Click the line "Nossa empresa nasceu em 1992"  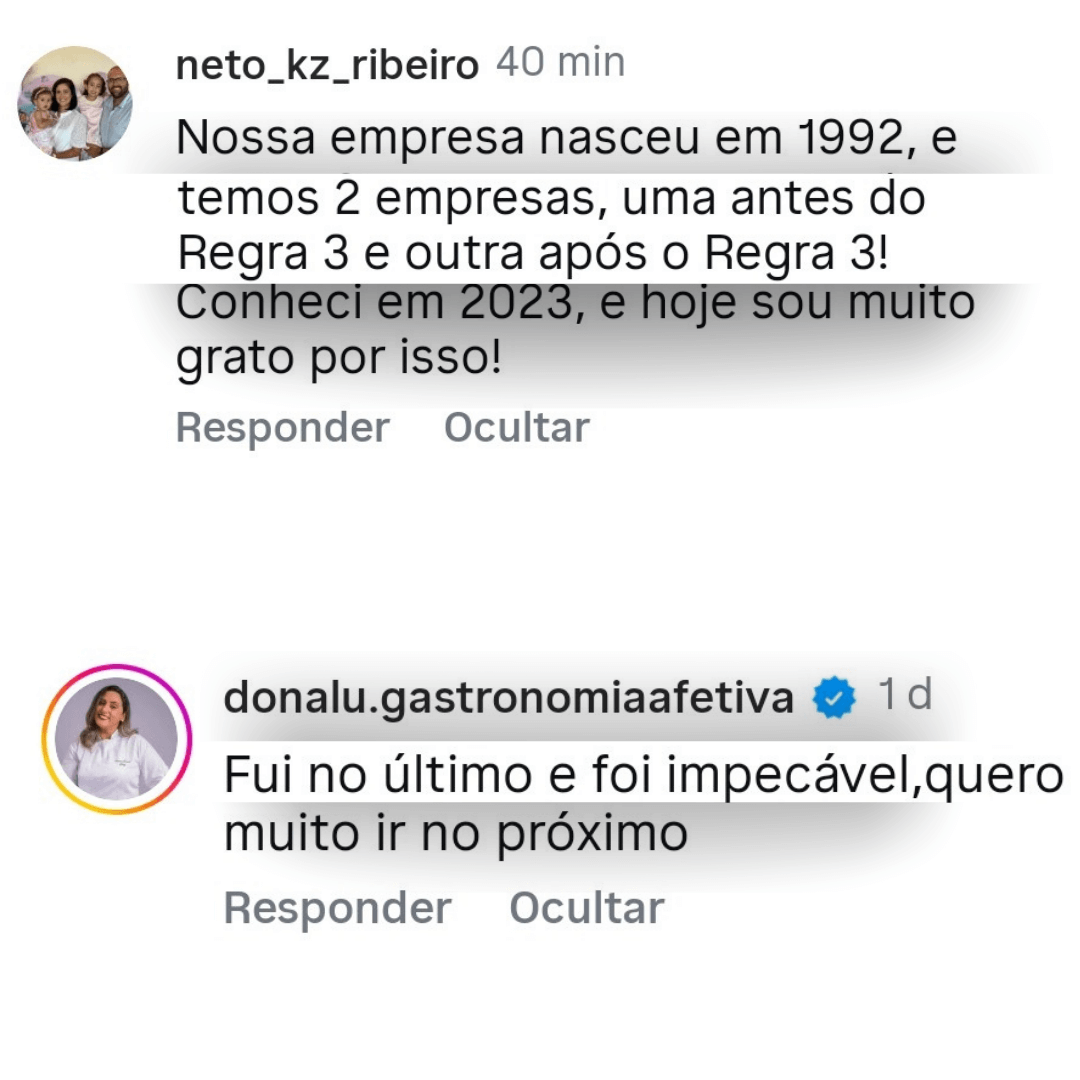coord(566,139)
